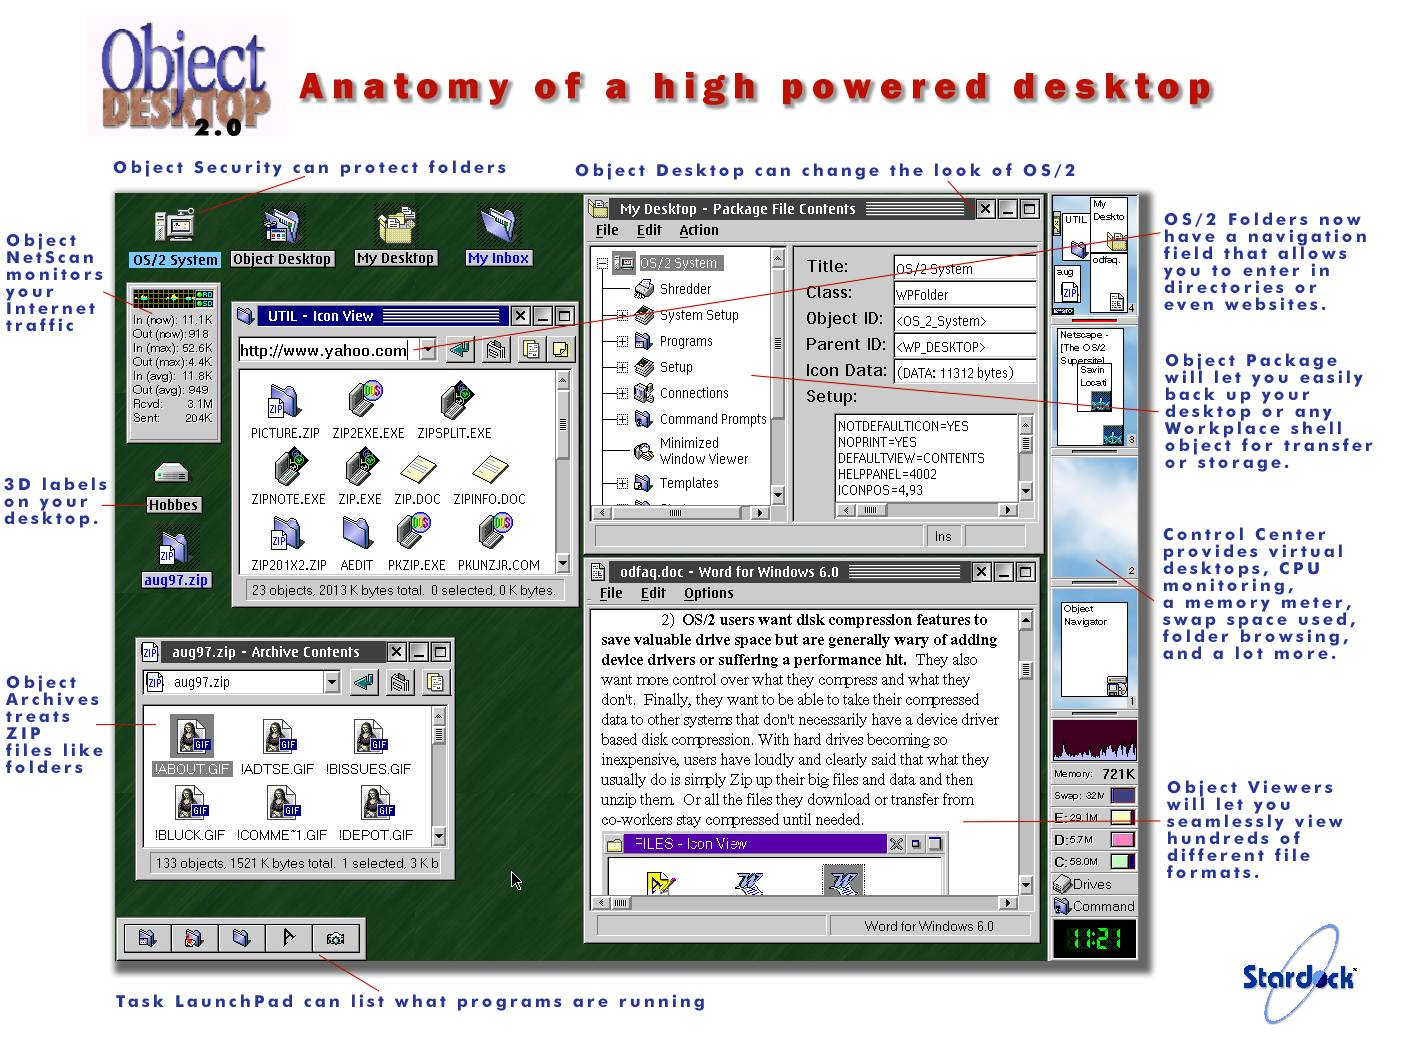This screenshot has width=1411, height=1042.
Task: Open the address dropdown in UTIL window
Action: tap(428, 350)
